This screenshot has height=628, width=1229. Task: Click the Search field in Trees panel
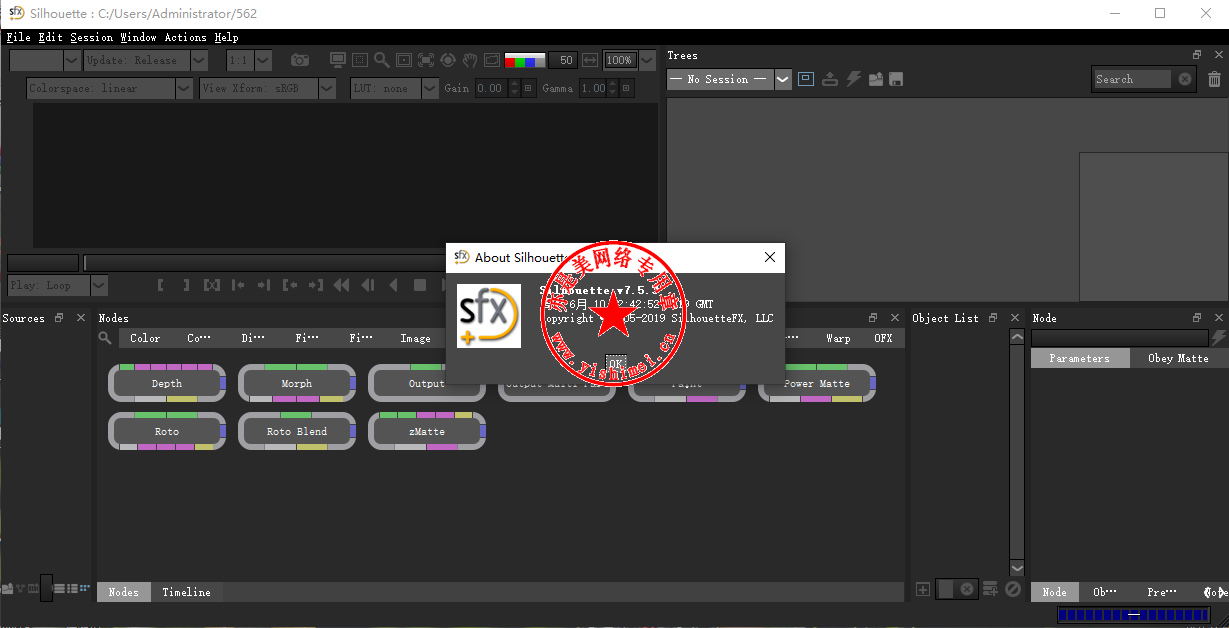(1131, 79)
